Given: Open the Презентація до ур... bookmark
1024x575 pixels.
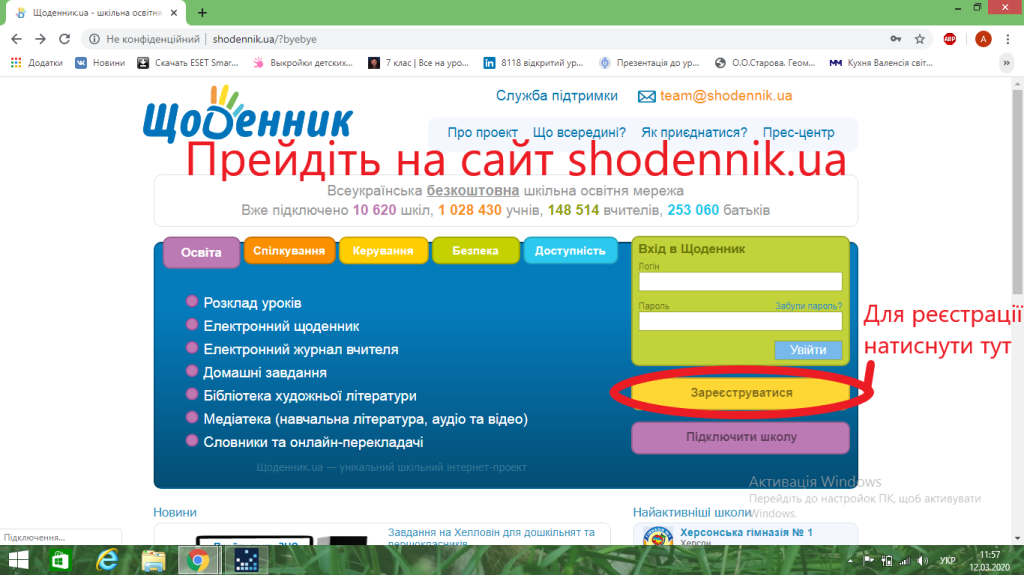Looking at the screenshot, I should point(649,63).
